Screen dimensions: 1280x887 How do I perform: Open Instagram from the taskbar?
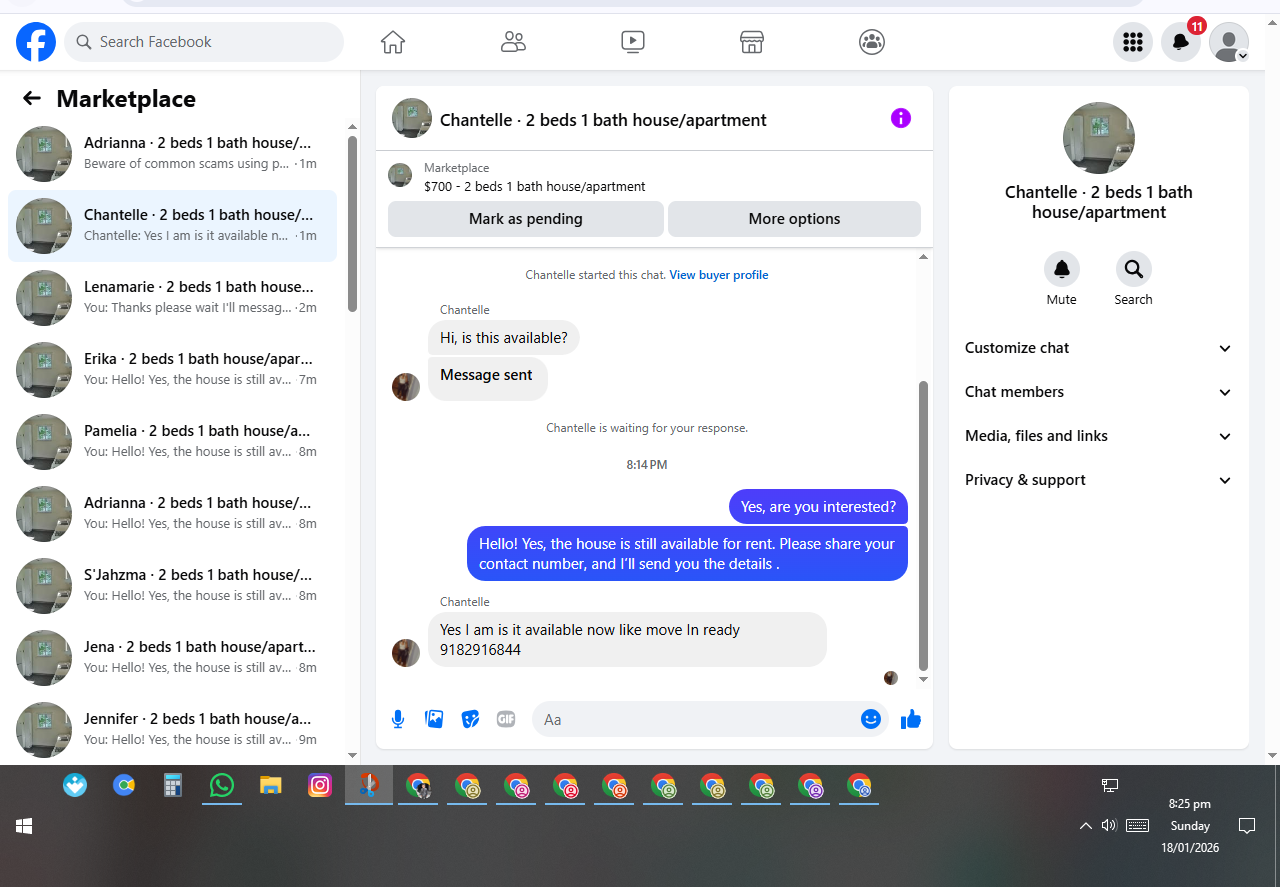tap(320, 786)
